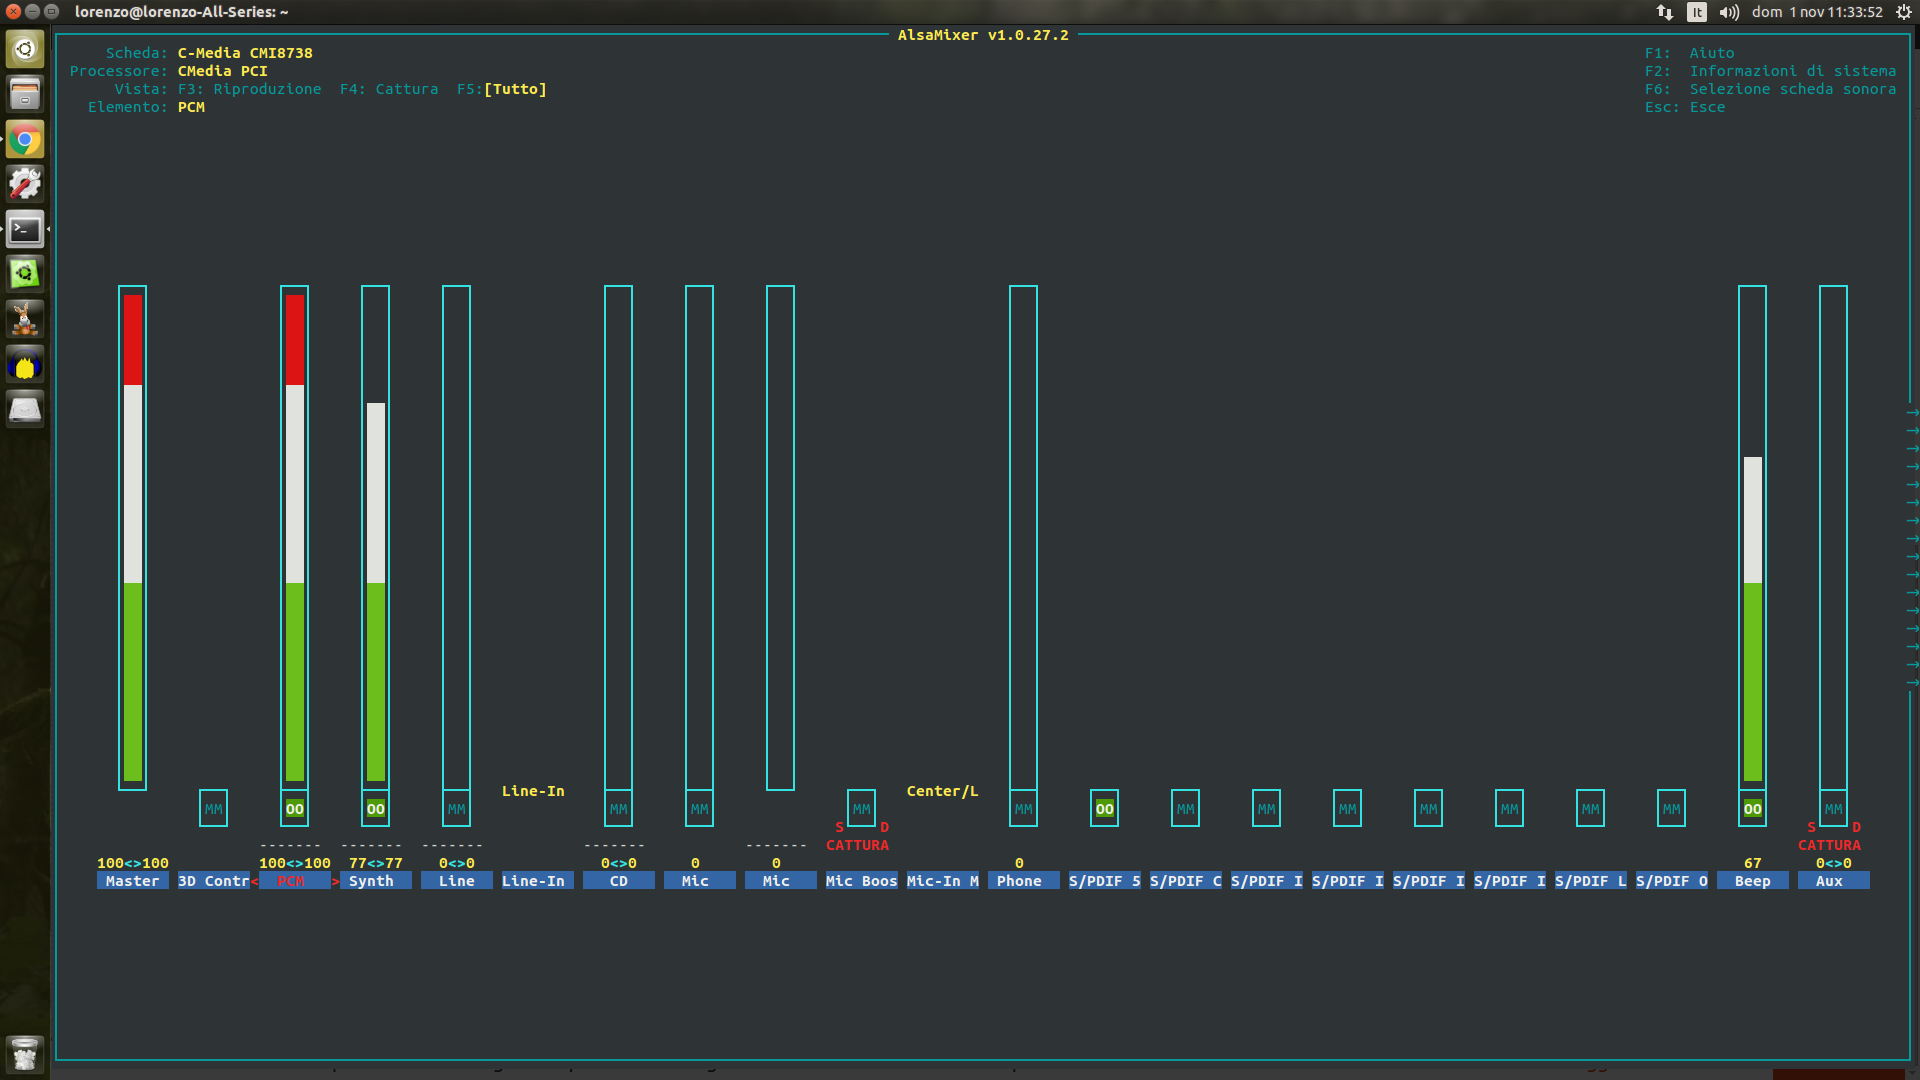The width and height of the screenshot is (1920, 1080).
Task: Click the sound volume tray icon
Action: pyautogui.click(x=1729, y=12)
